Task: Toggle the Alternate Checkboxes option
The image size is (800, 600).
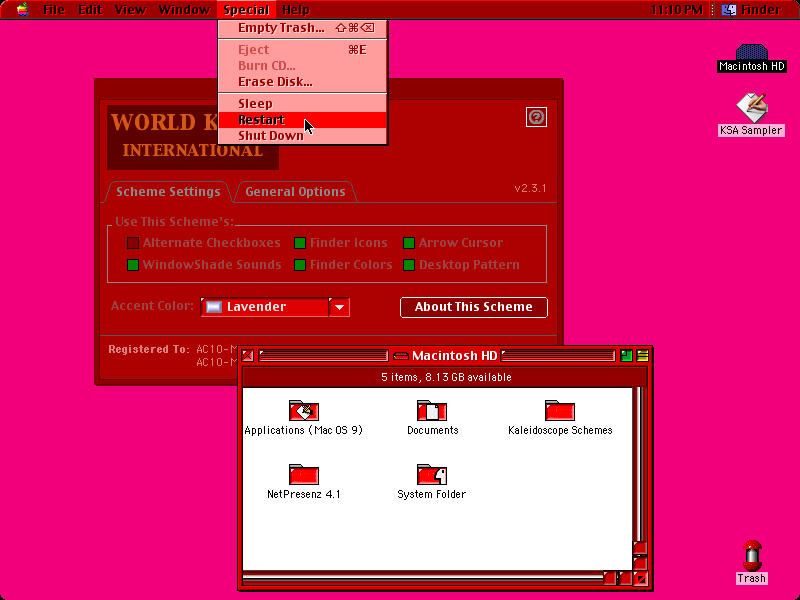Action: click(133, 243)
